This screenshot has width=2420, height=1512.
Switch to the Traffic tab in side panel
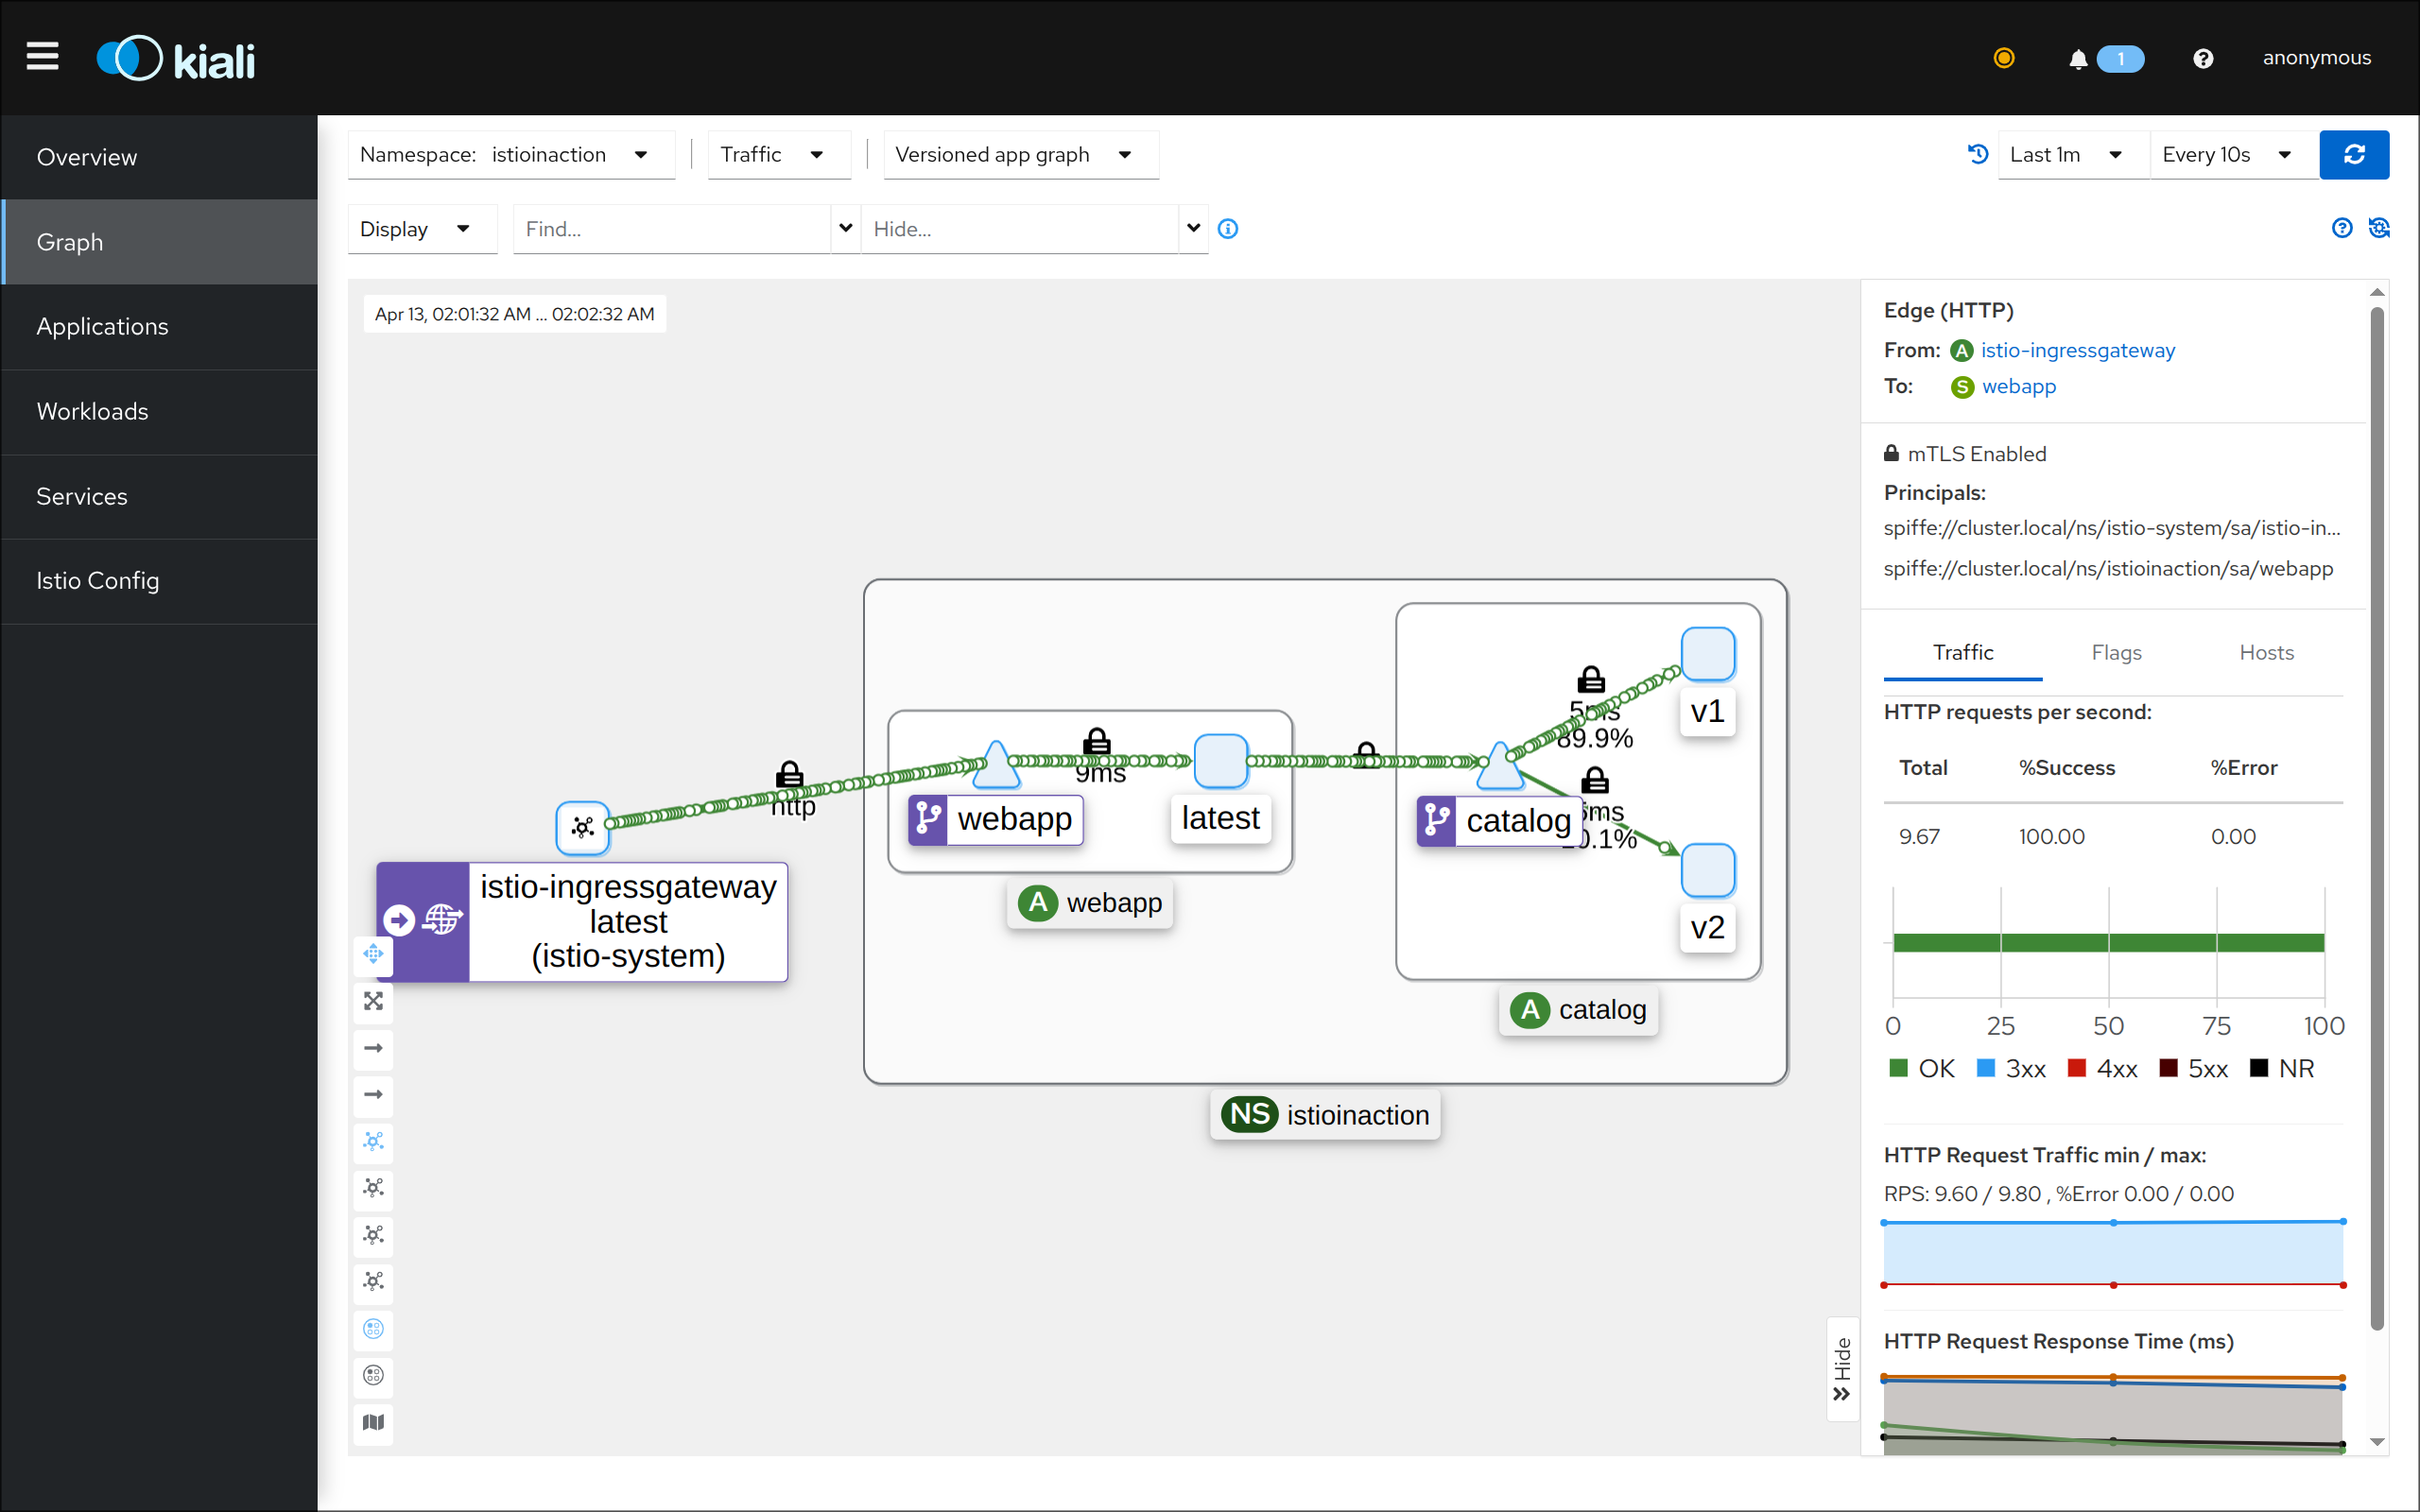pos(1962,652)
